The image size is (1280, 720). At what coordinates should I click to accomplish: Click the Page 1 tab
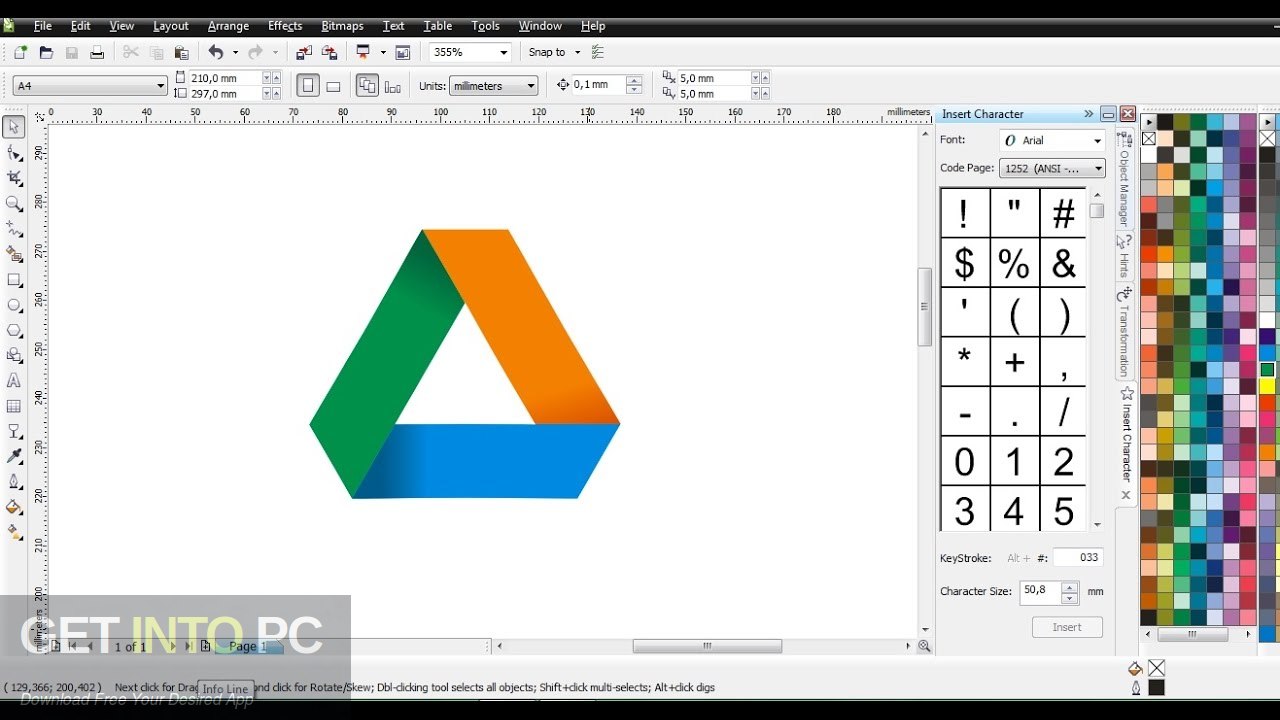(247, 647)
